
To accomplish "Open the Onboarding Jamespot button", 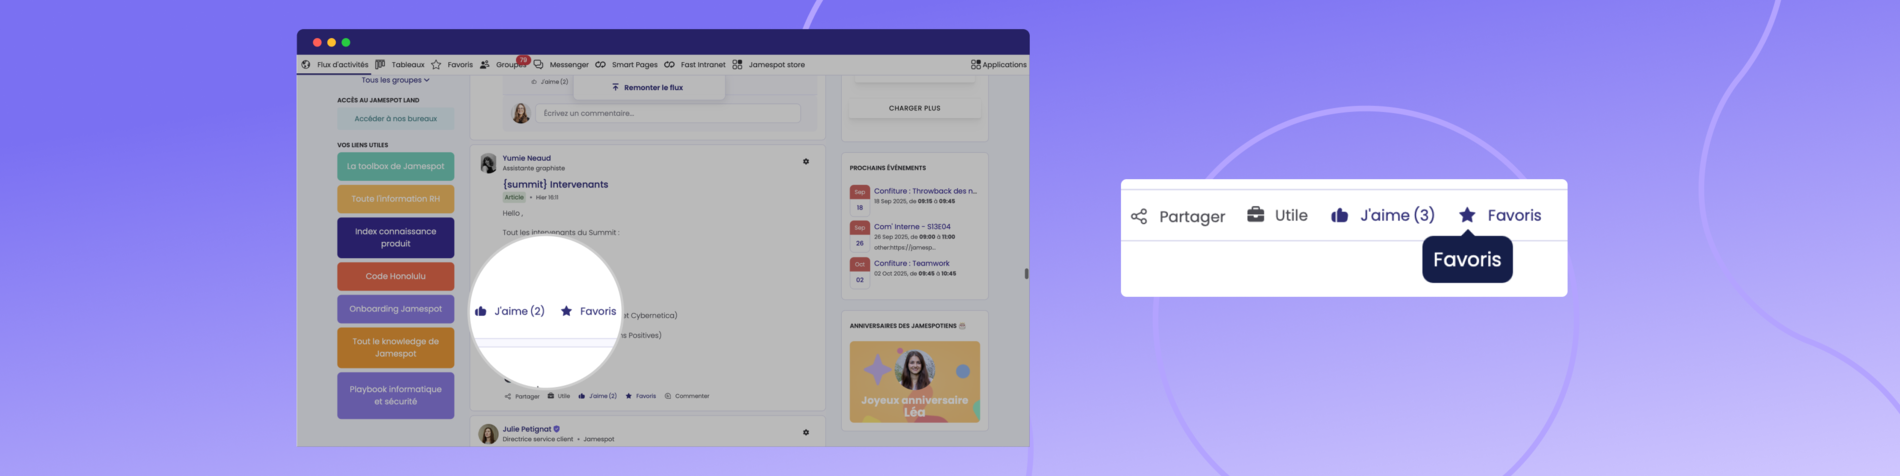I will 395,309.
